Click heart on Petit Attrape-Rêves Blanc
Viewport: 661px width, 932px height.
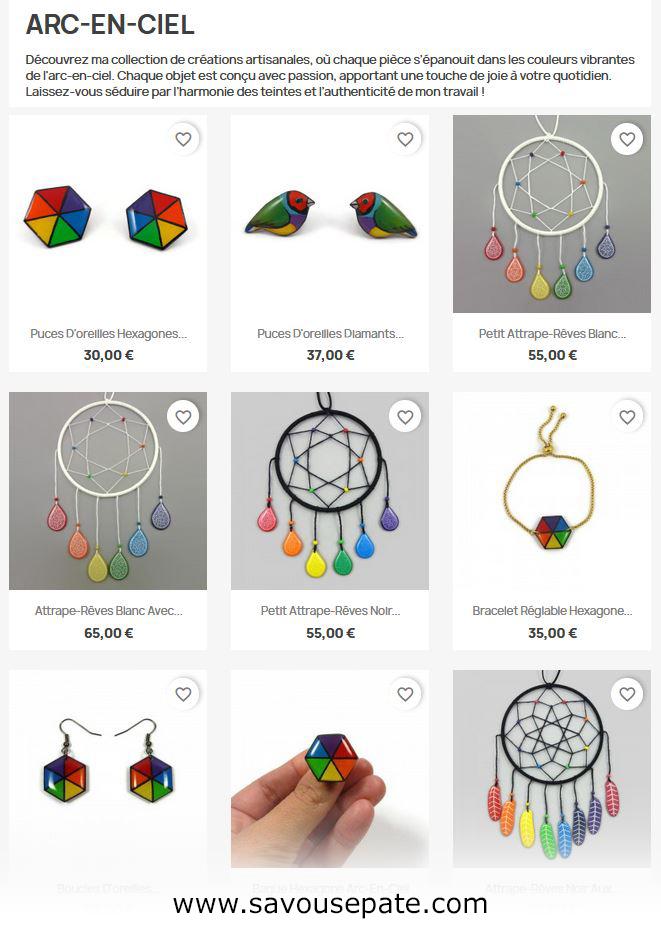[x=627, y=139]
